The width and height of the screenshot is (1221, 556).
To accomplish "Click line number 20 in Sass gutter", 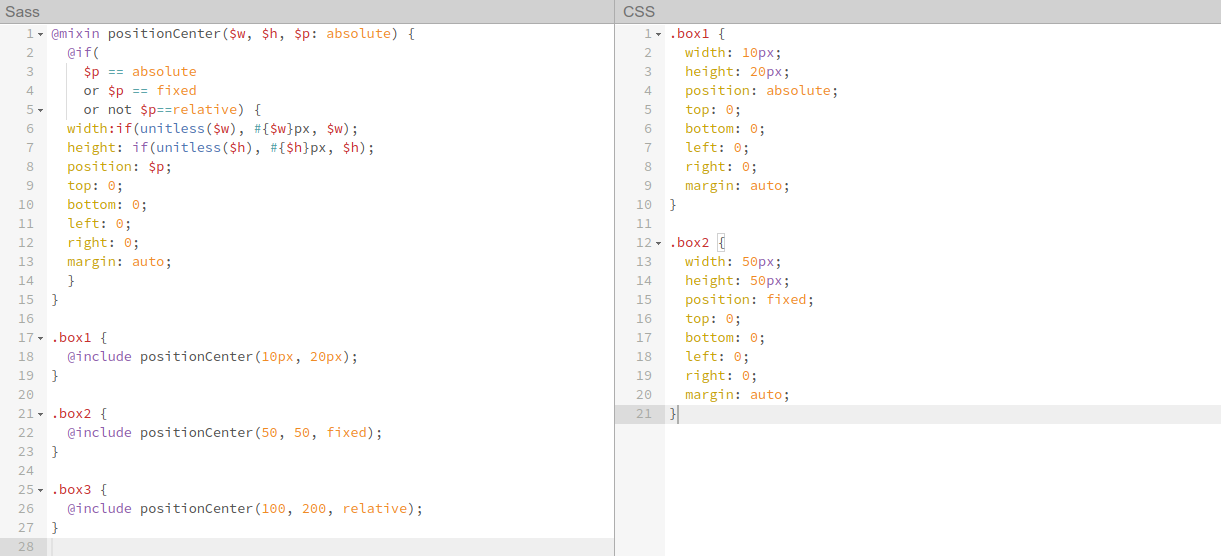I will pyautogui.click(x=26, y=394).
